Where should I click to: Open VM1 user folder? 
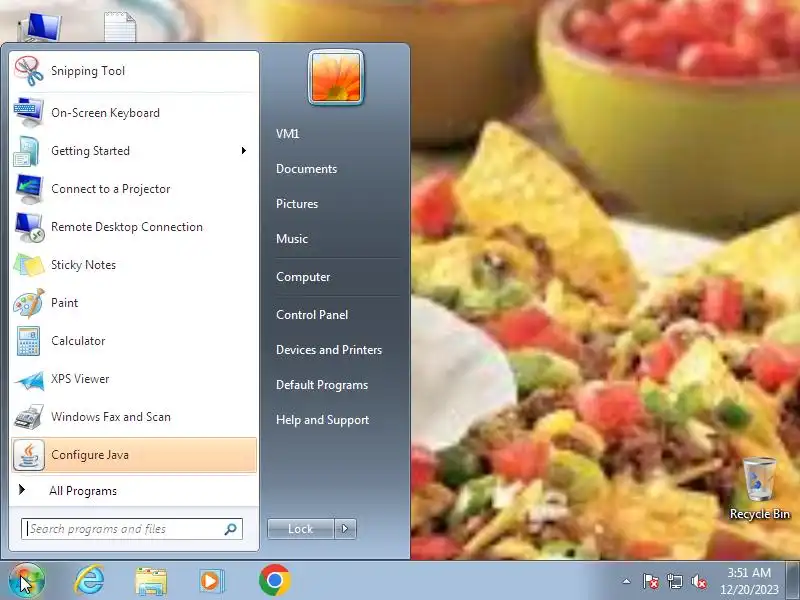tap(288, 134)
